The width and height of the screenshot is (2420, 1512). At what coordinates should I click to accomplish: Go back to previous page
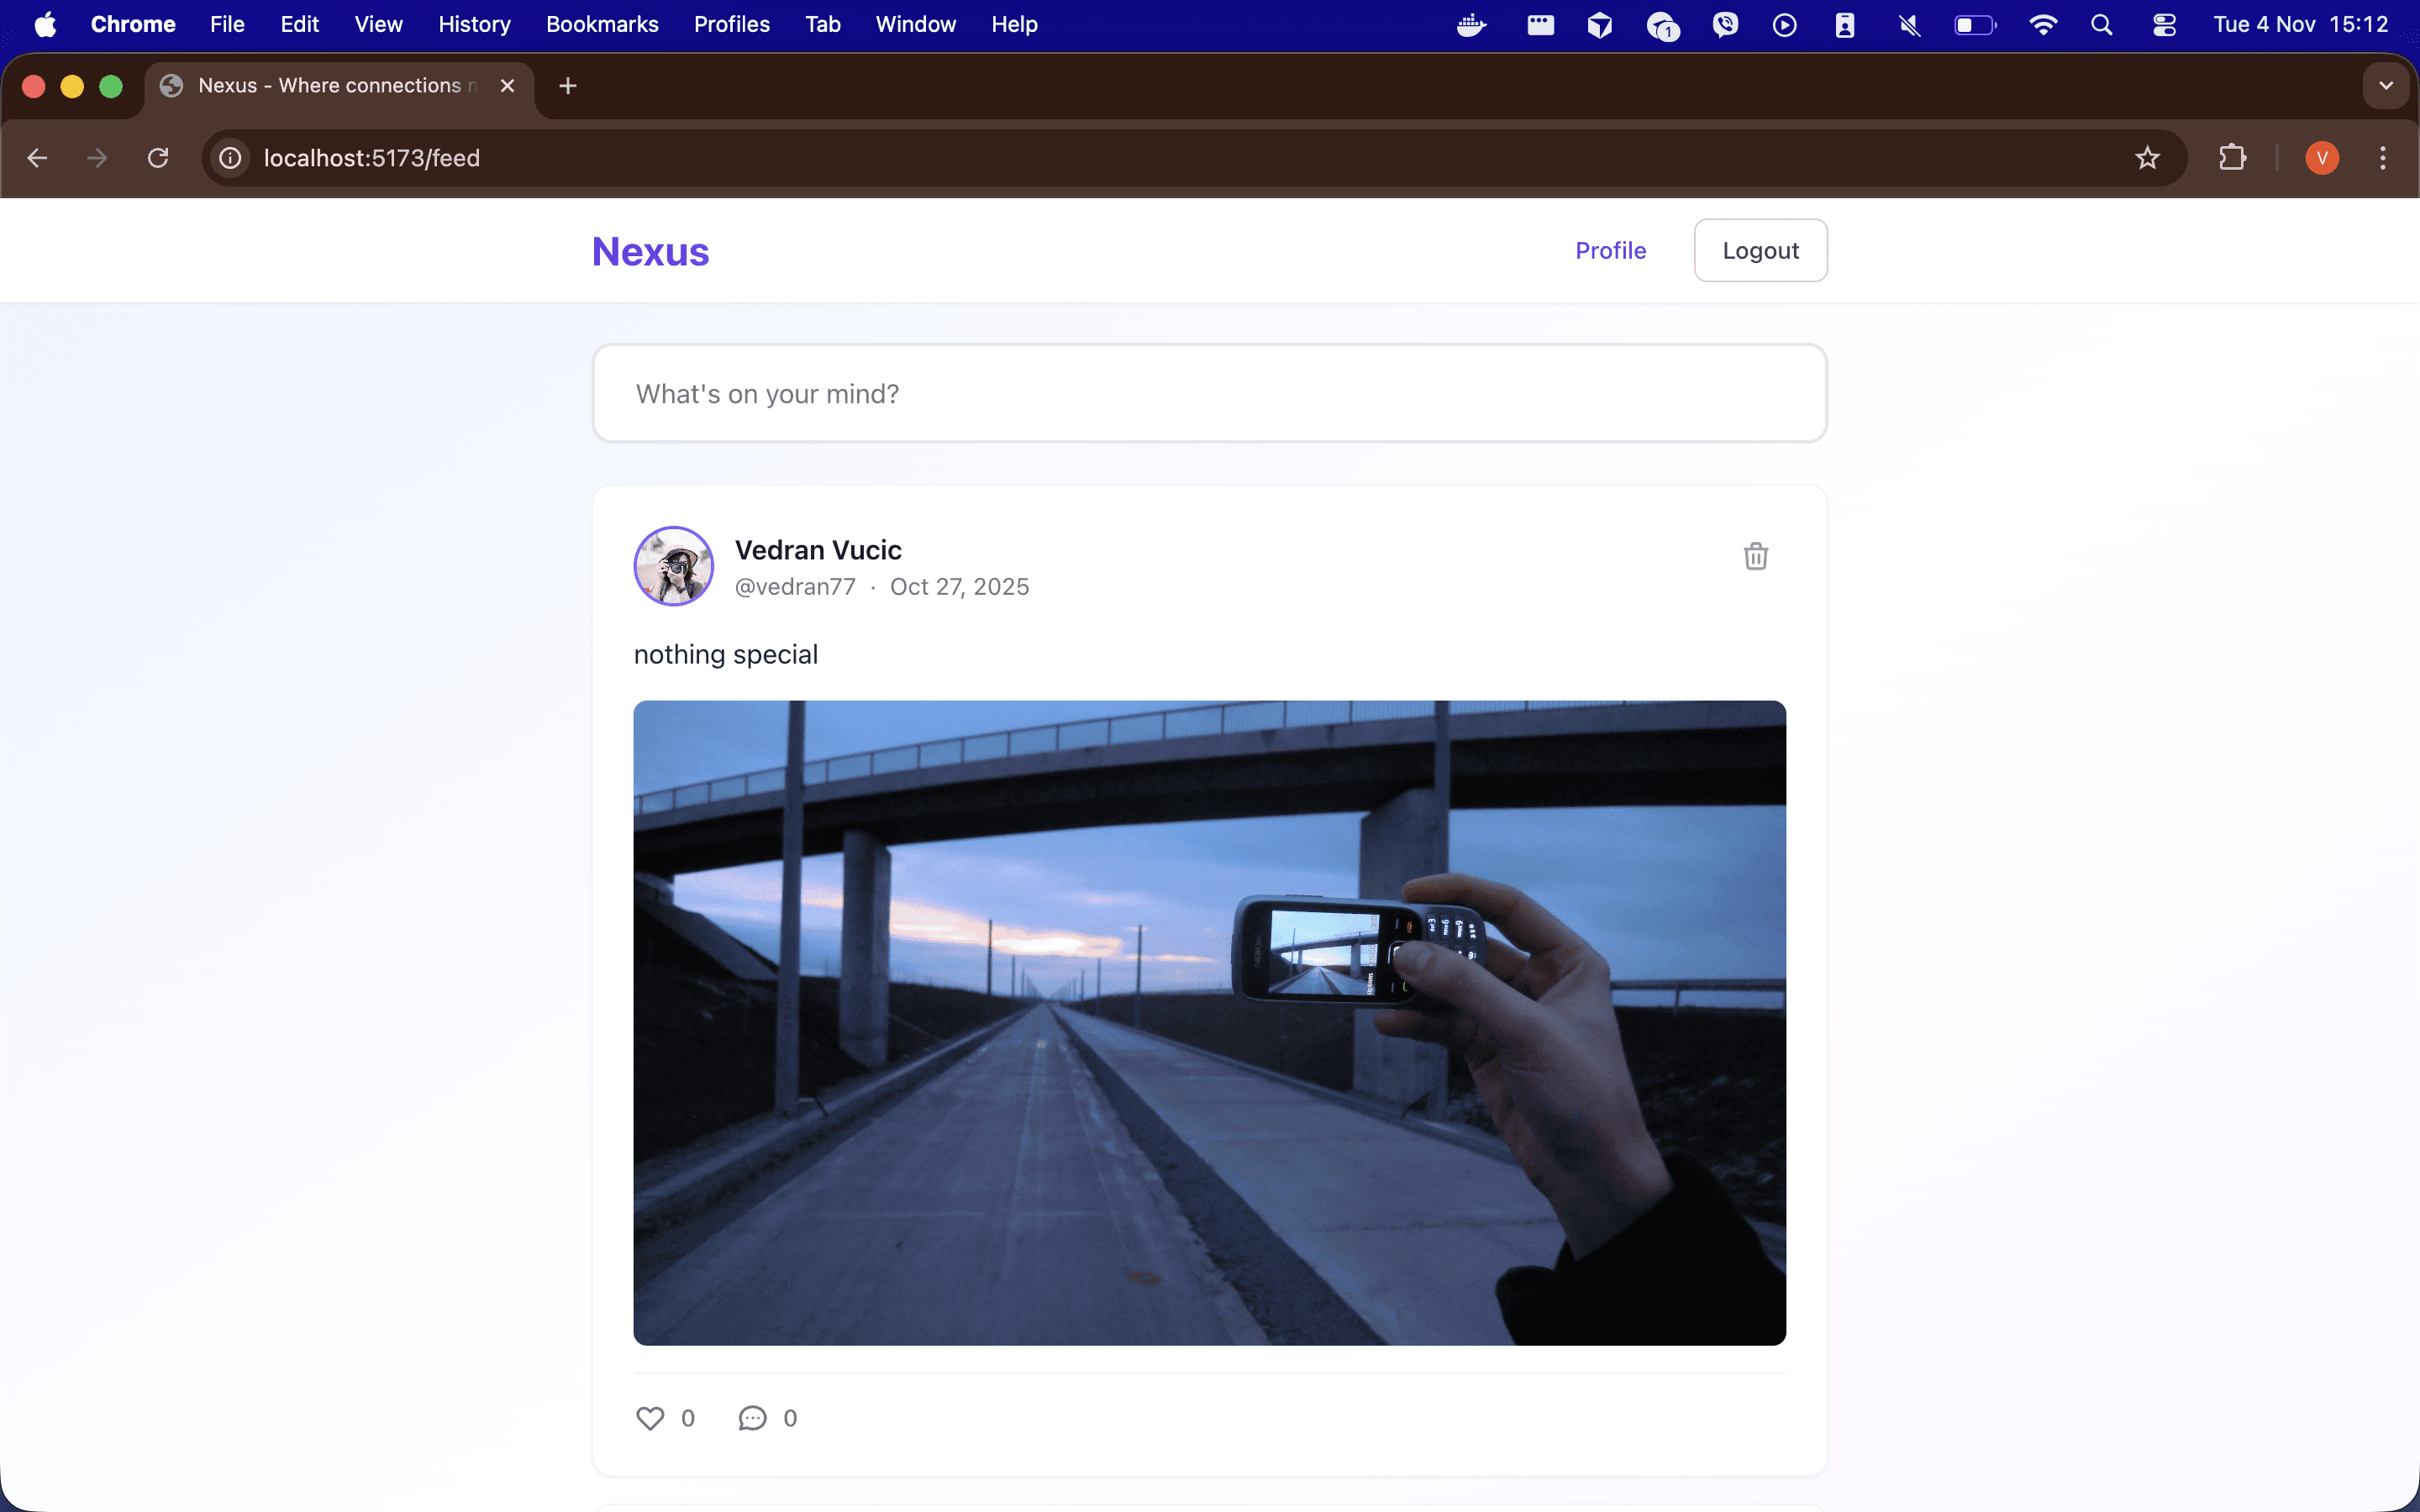pyautogui.click(x=38, y=158)
